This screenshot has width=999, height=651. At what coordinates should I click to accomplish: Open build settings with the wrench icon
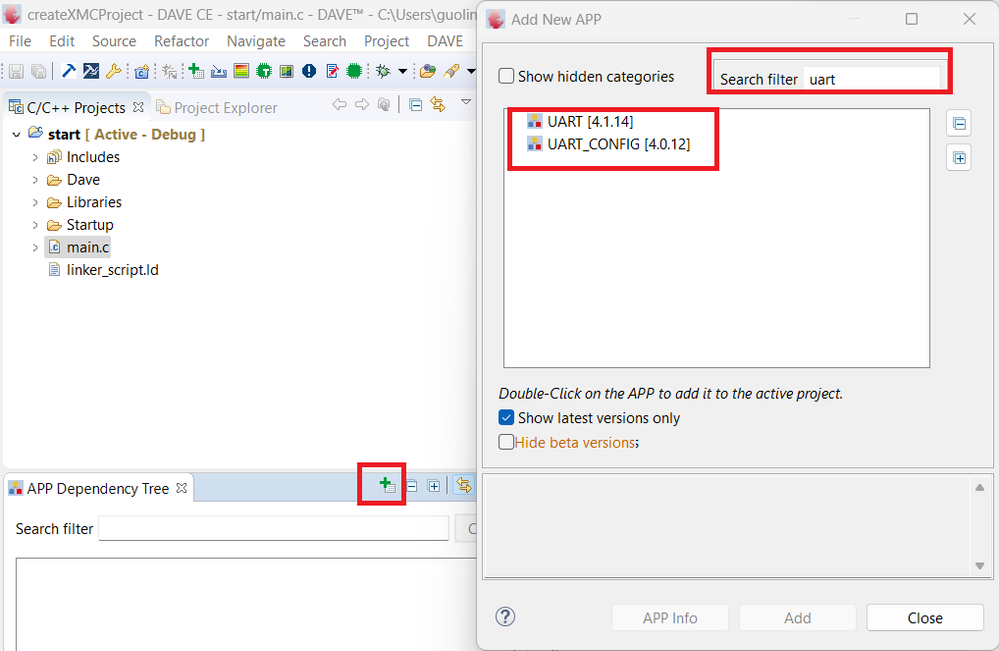pos(113,71)
